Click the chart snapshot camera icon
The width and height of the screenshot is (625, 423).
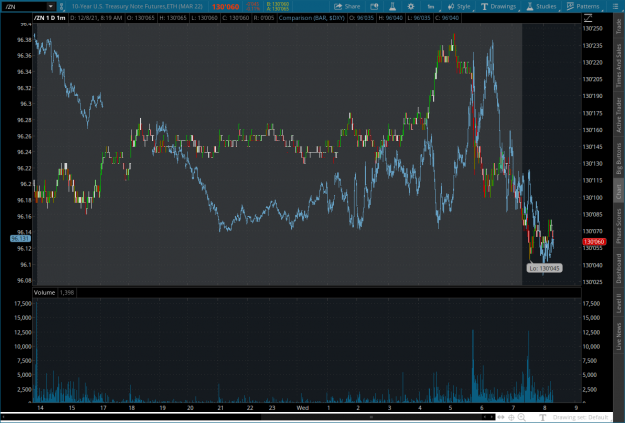(x=374, y=6)
